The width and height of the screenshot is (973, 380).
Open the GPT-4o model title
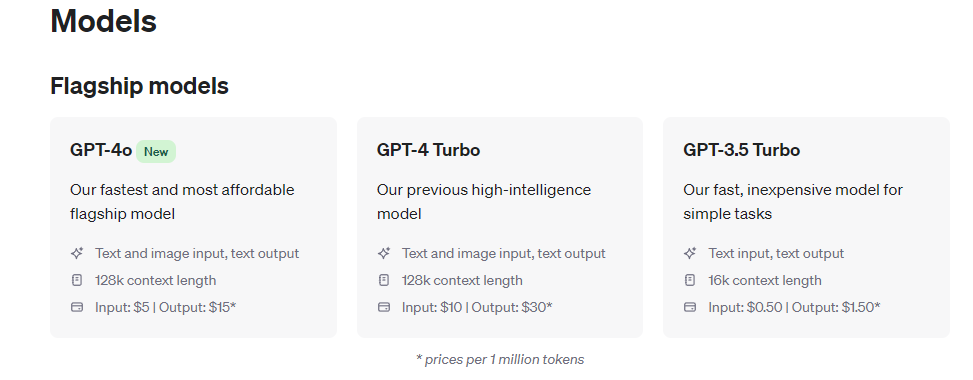point(101,150)
